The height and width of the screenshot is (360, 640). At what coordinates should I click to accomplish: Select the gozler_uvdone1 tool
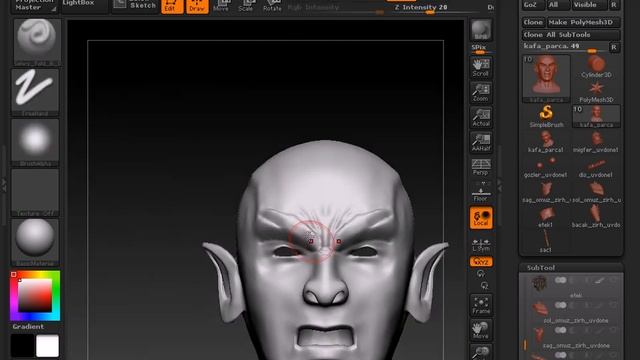point(546,167)
